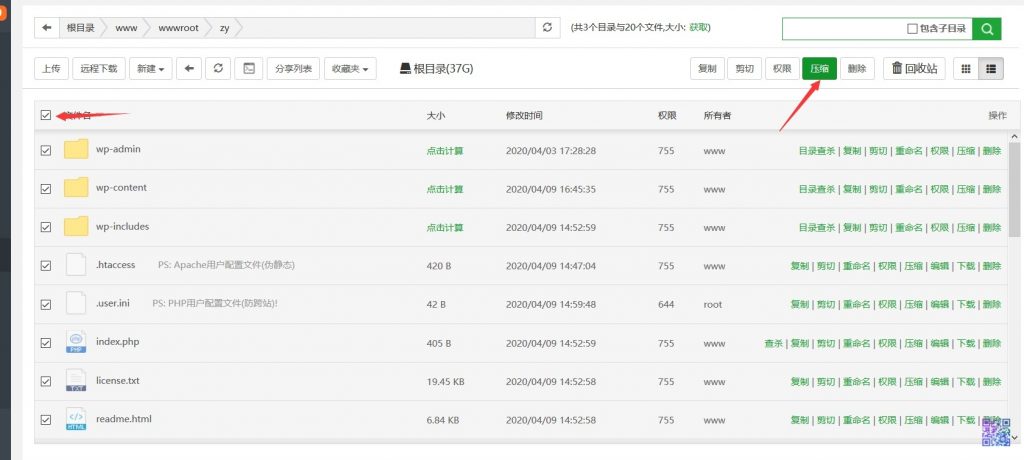Click the 权限 toolbar button

click(x=782, y=69)
